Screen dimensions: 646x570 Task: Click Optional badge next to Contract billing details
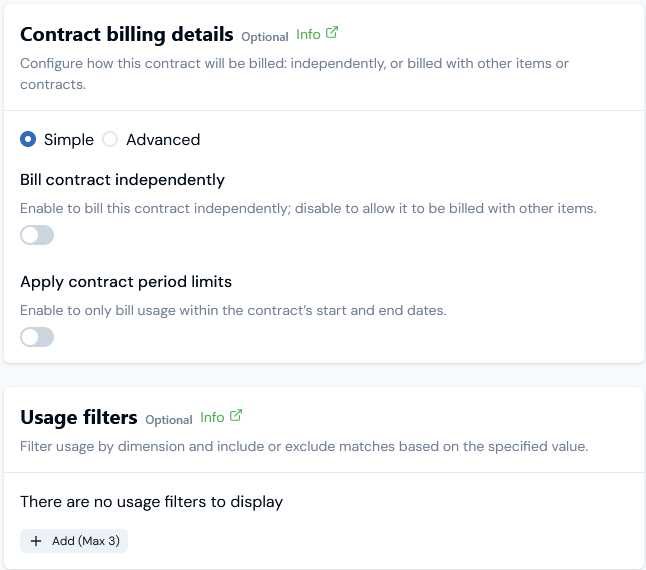[265, 37]
